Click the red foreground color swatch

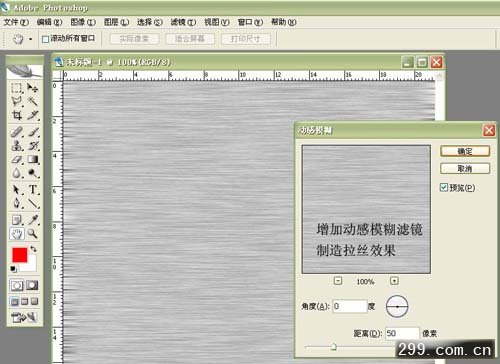click(20, 255)
